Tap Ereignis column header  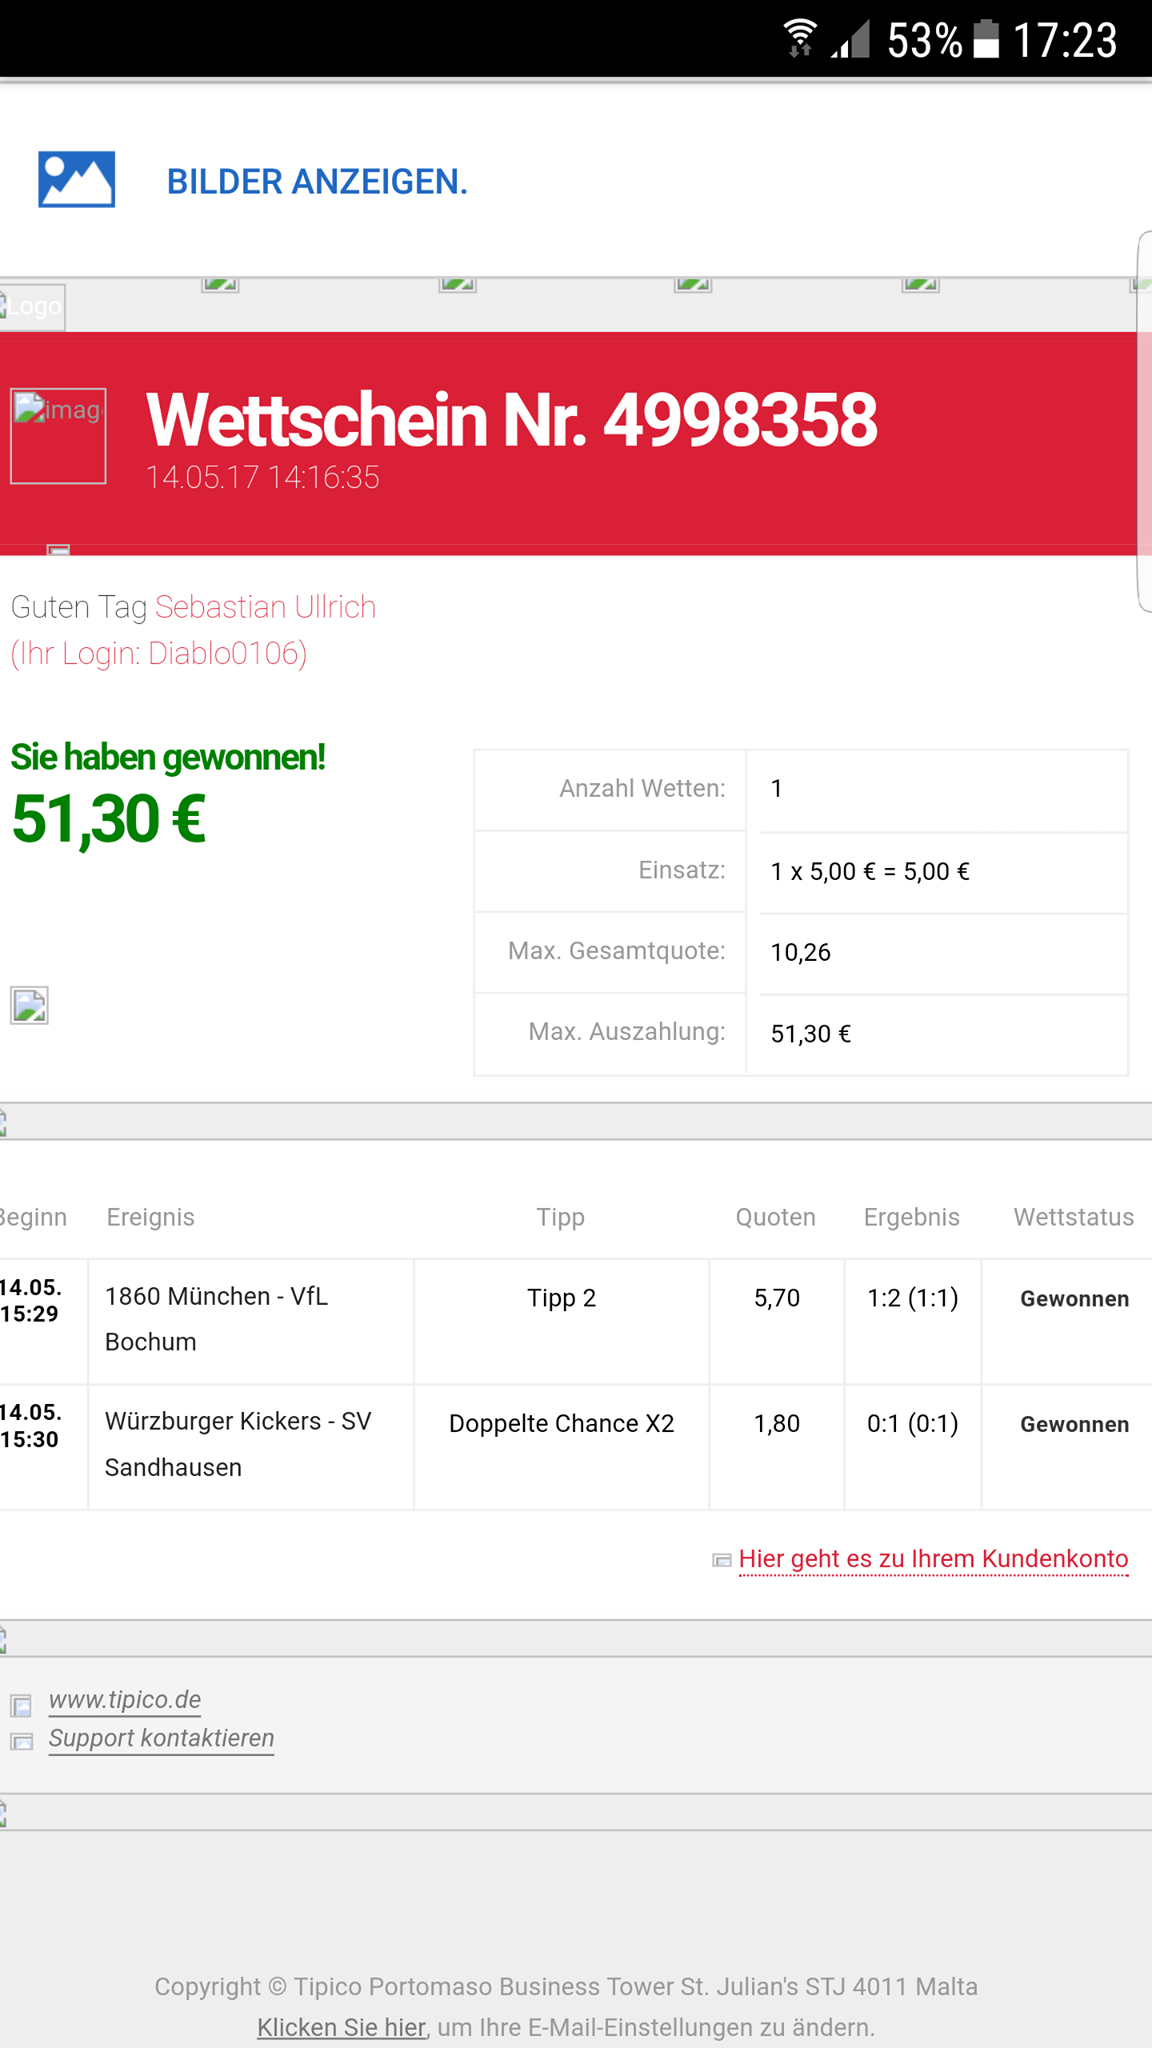(x=151, y=1217)
